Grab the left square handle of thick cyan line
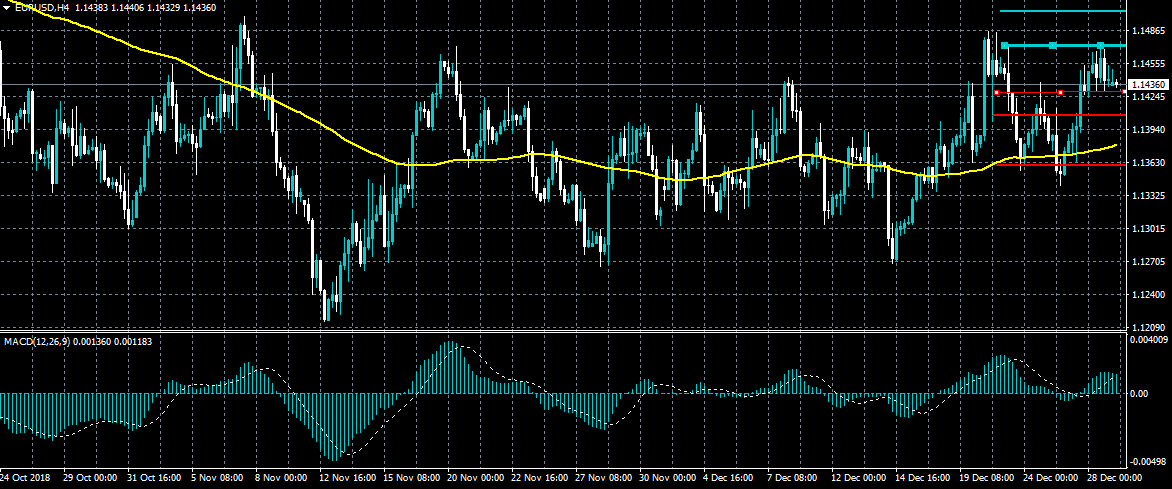The image size is (1172, 489). pyautogui.click(x=1004, y=46)
